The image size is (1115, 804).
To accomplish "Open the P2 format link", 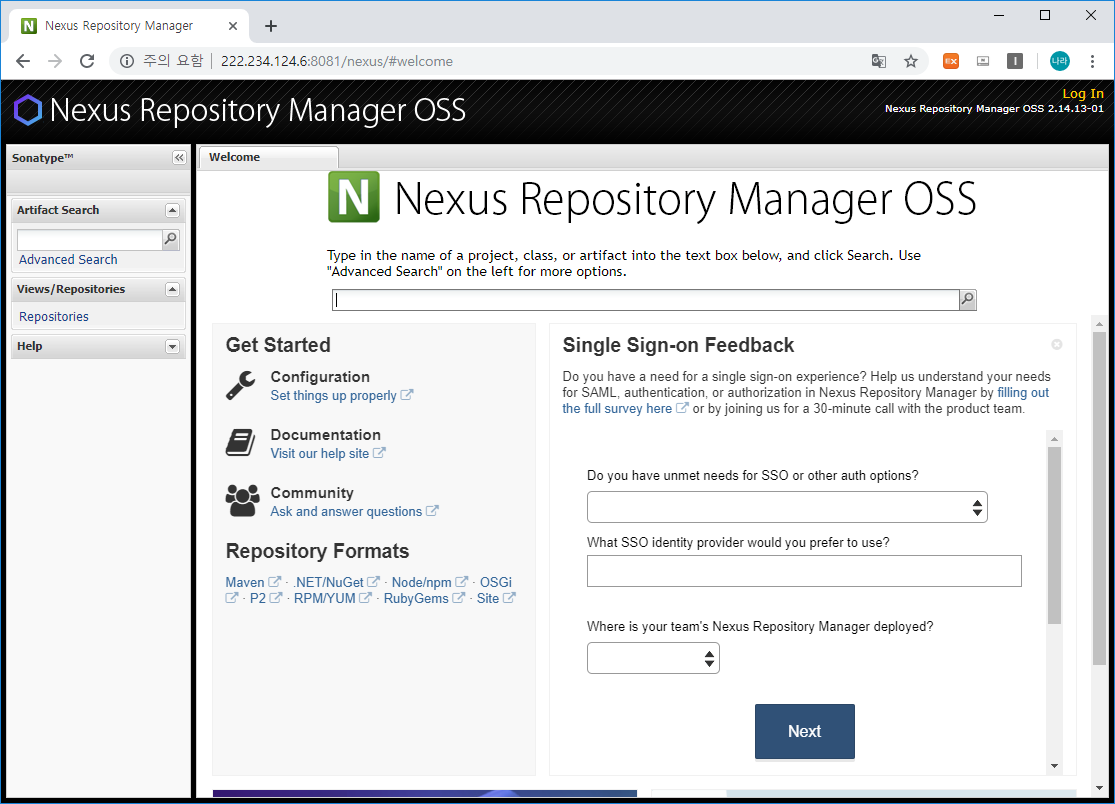I will click(257, 599).
